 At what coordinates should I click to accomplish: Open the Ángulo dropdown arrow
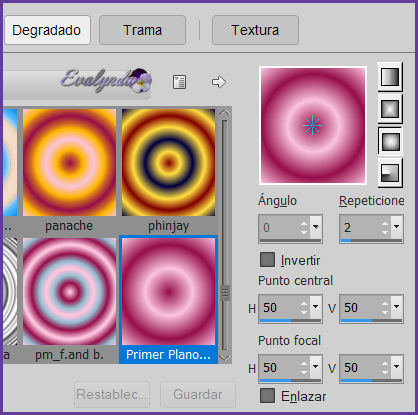[316, 227]
